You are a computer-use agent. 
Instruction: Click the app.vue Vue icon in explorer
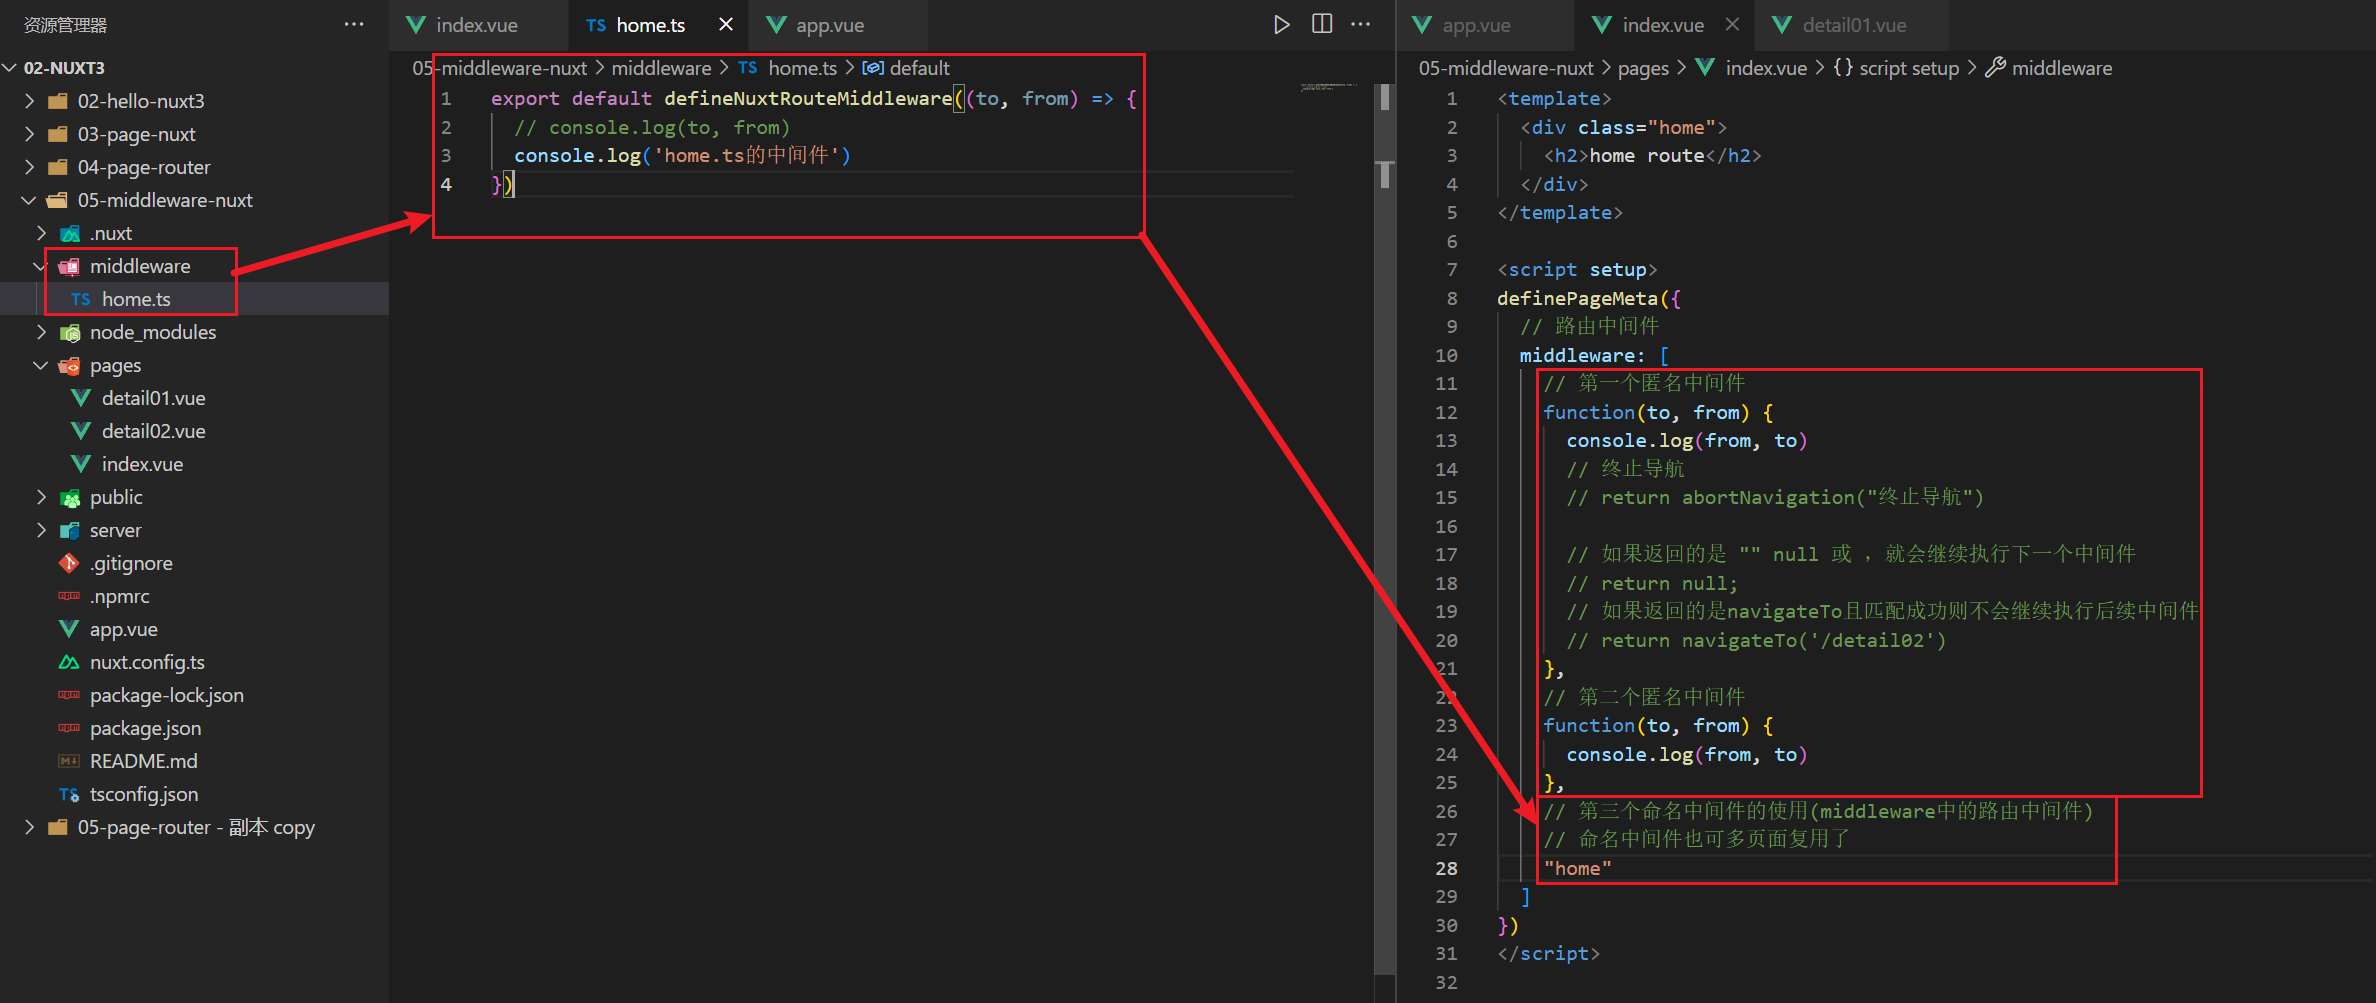pos(69,629)
